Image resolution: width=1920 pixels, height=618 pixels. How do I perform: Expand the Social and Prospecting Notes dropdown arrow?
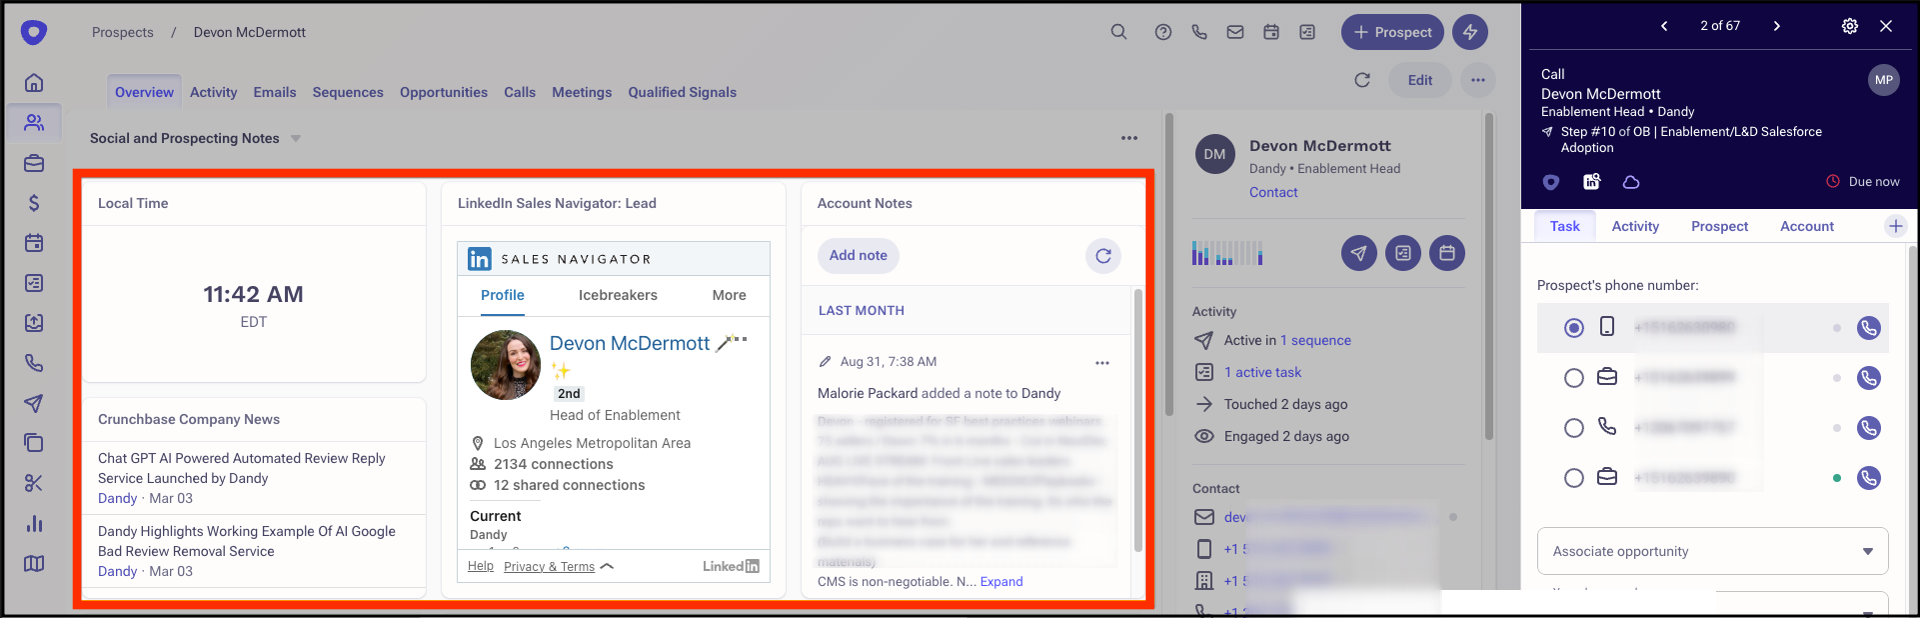click(296, 139)
